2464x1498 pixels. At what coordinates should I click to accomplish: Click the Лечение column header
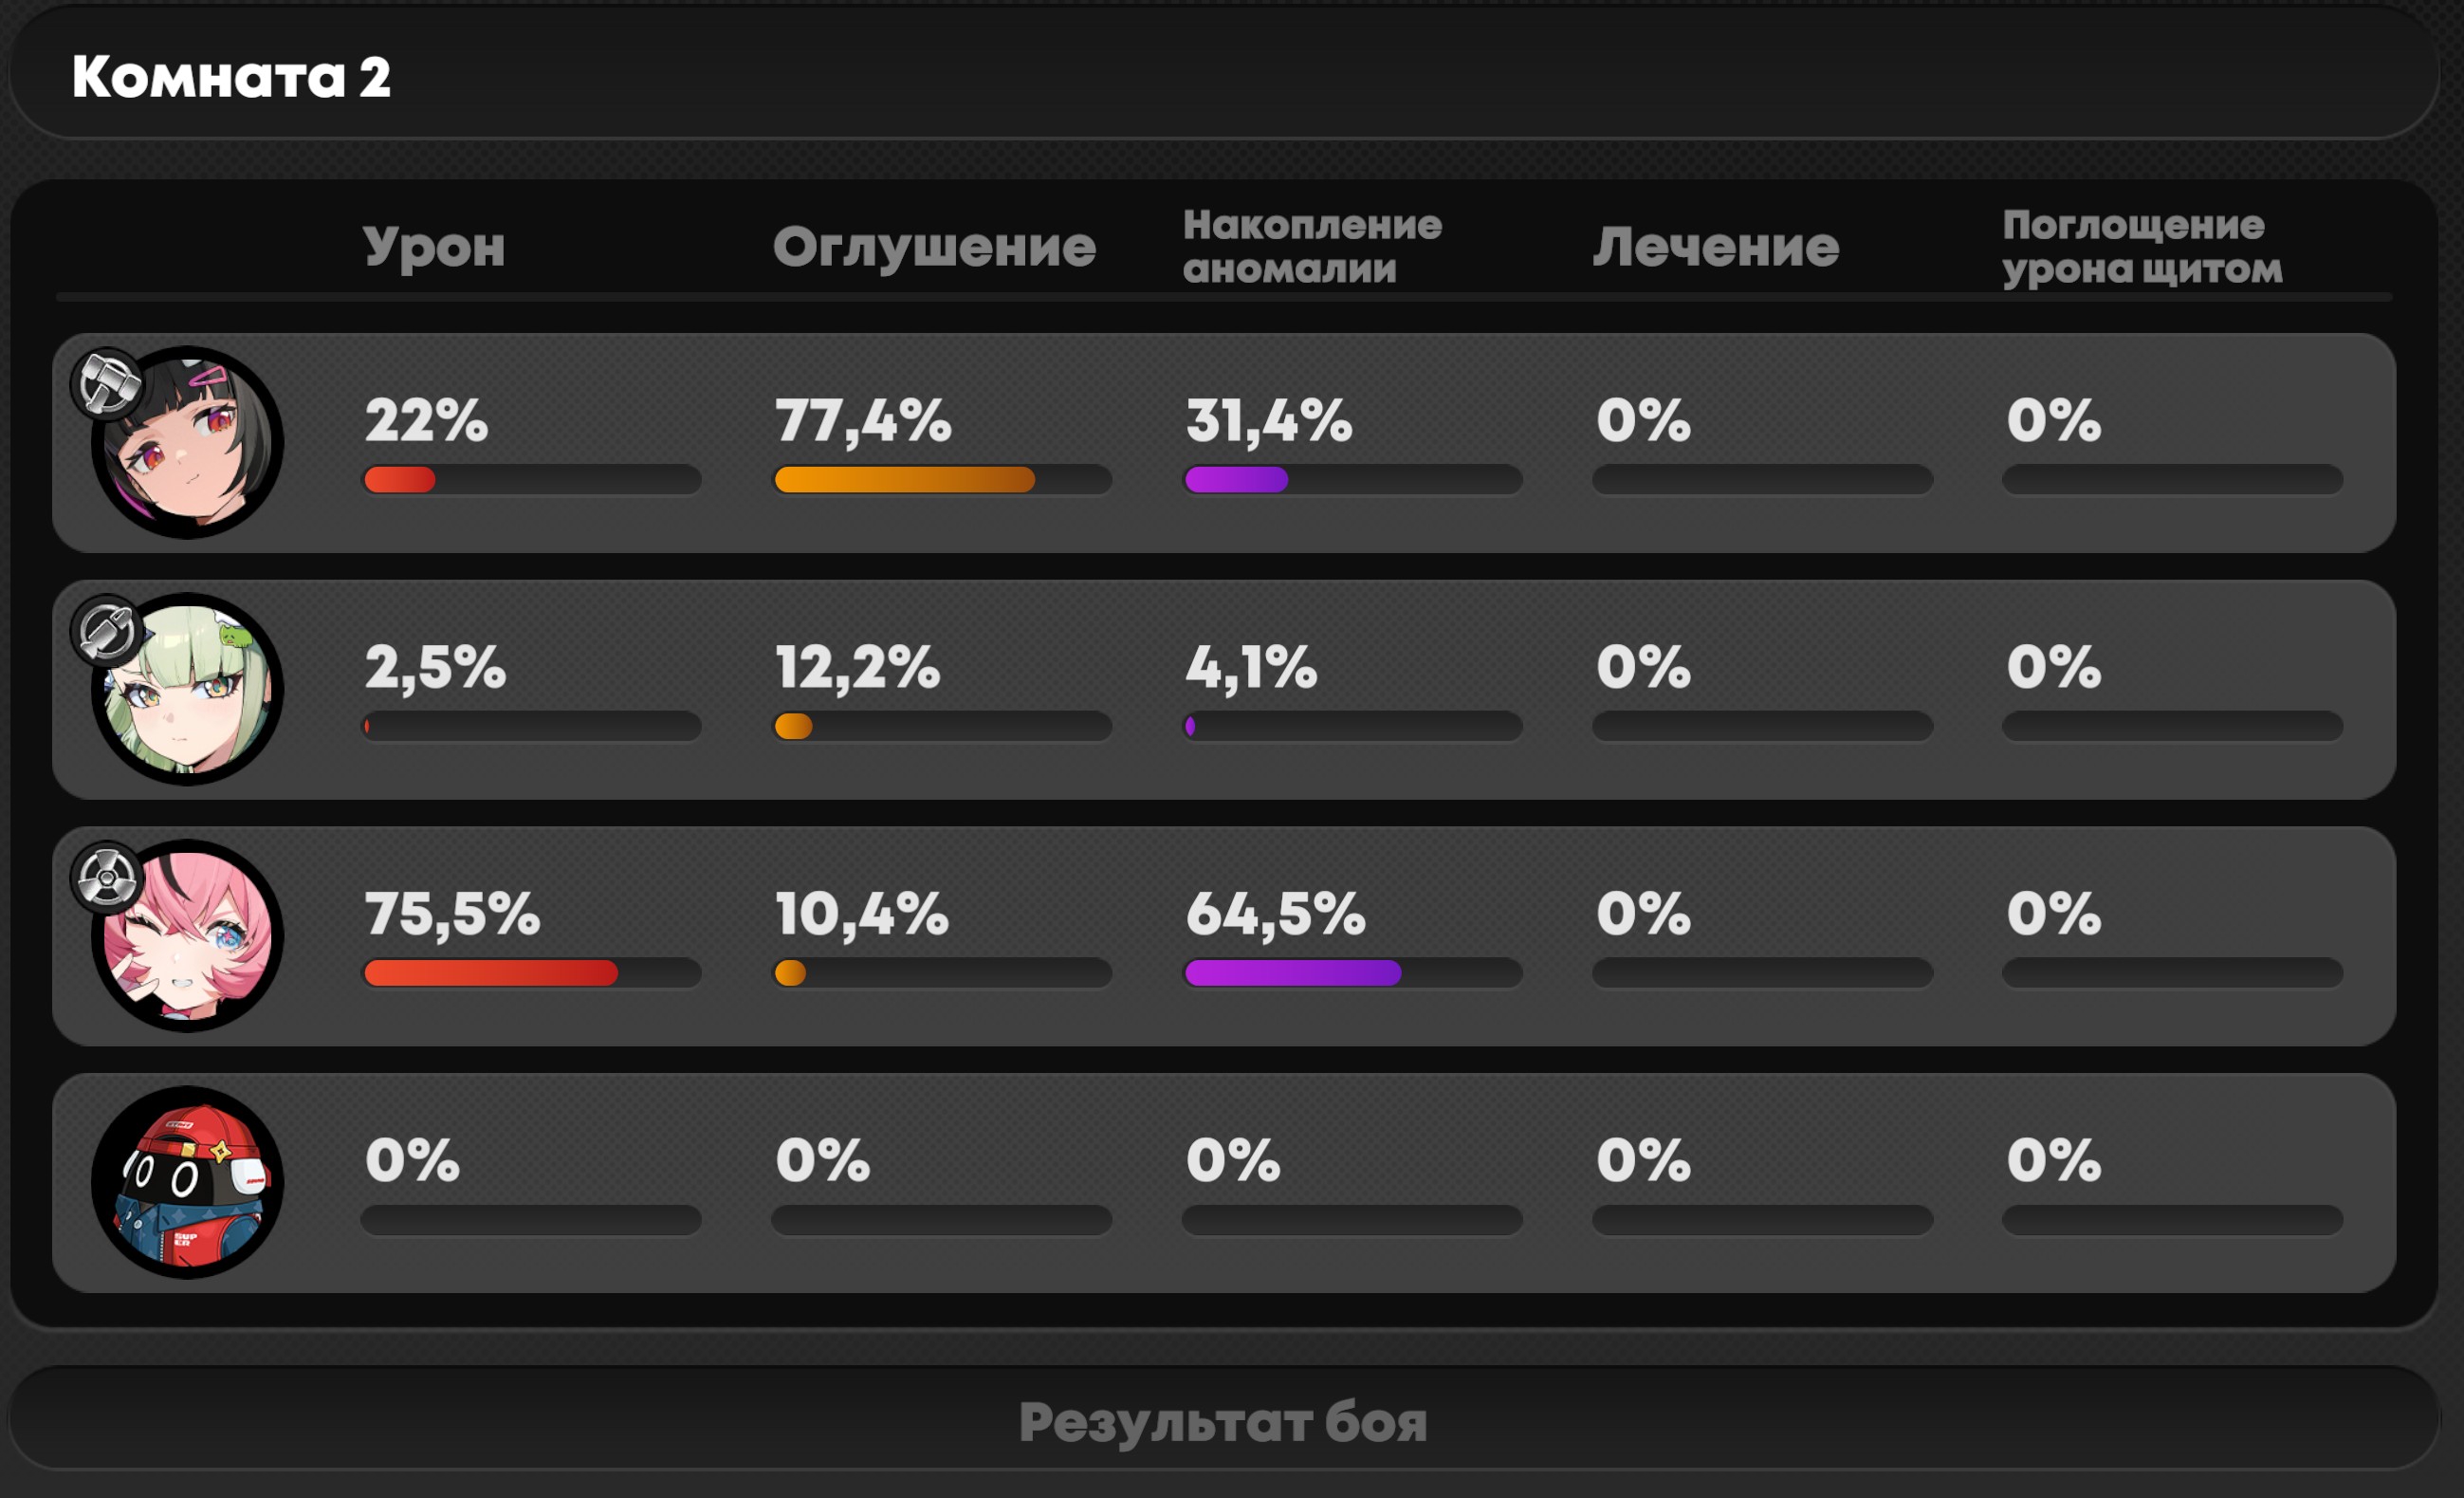[x=1716, y=247]
